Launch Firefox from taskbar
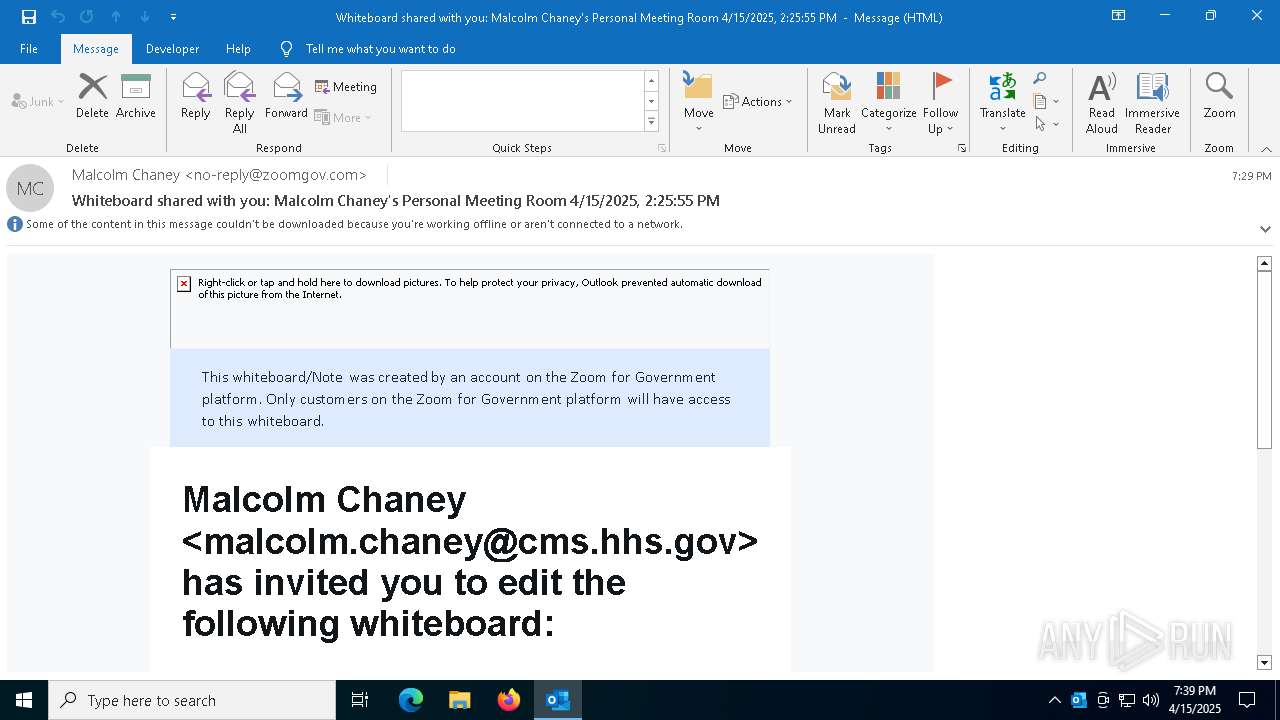The height and width of the screenshot is (720, 1280). (x=509, y=700)
